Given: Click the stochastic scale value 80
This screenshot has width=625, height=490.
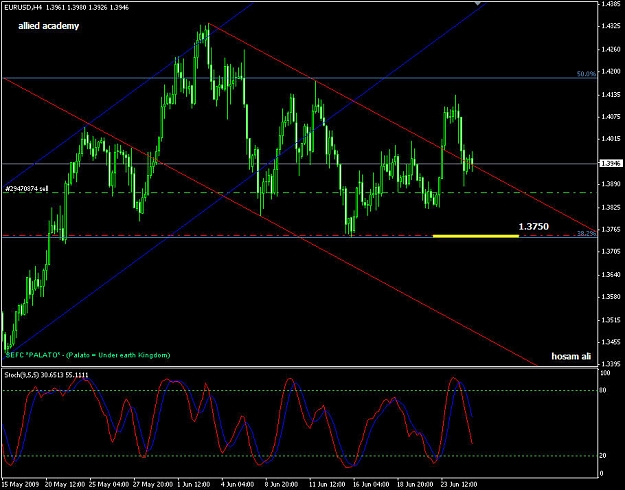Looking at the screenshot, I should pyautogui.click(x=604, y=390).
